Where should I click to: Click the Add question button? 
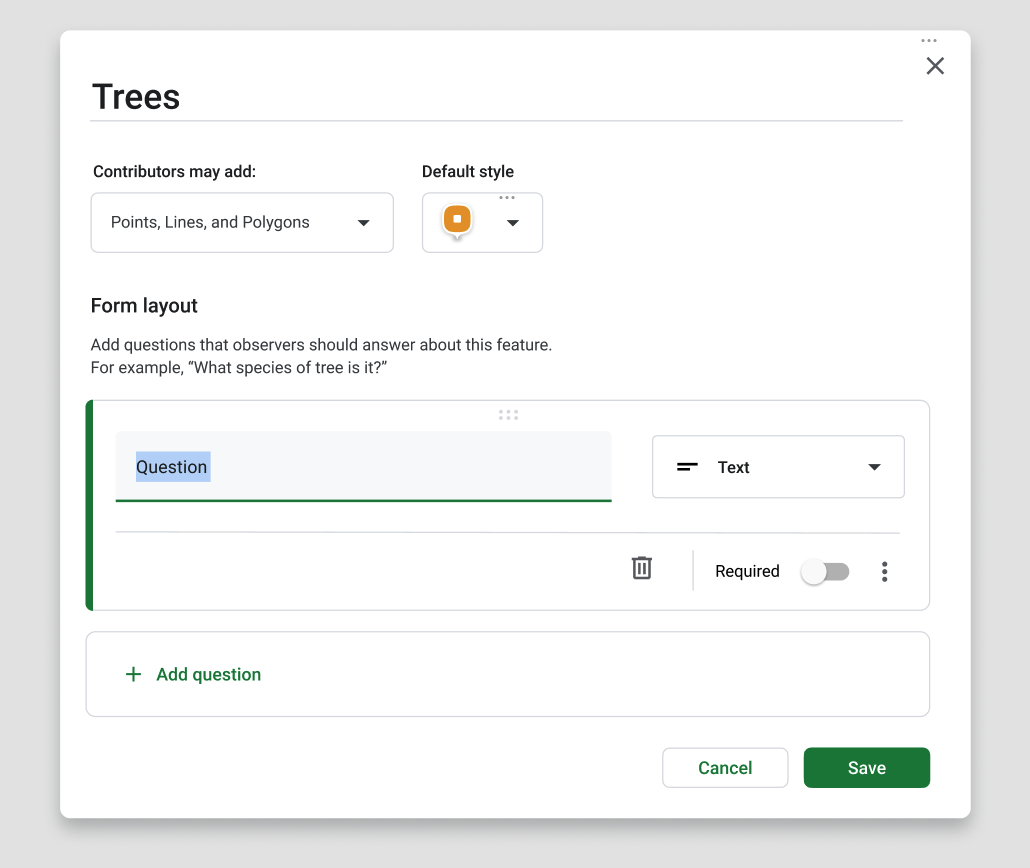click(507, 674)
